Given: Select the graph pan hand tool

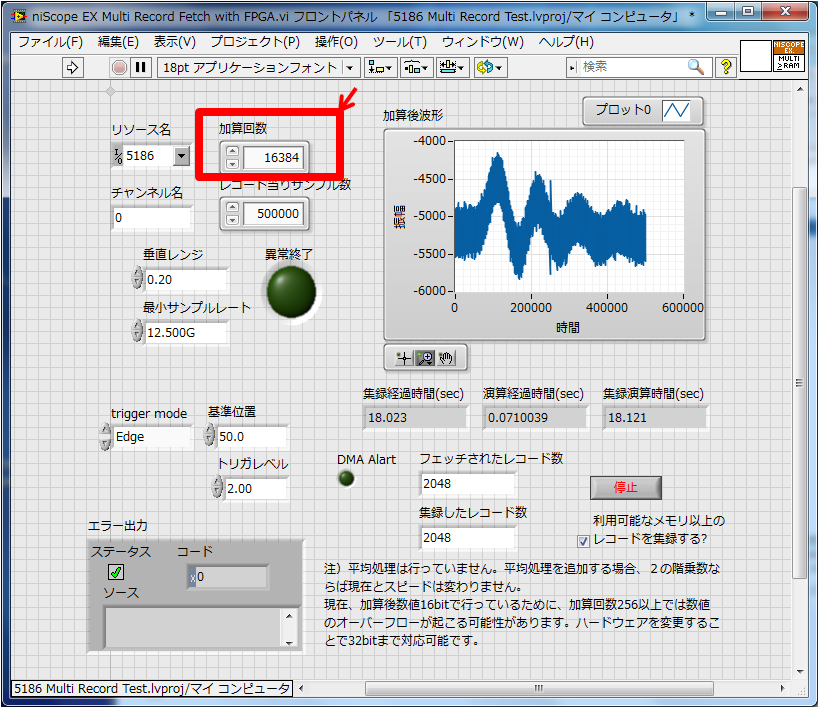Looking at the screenshot, I should (x=446, y=358).
